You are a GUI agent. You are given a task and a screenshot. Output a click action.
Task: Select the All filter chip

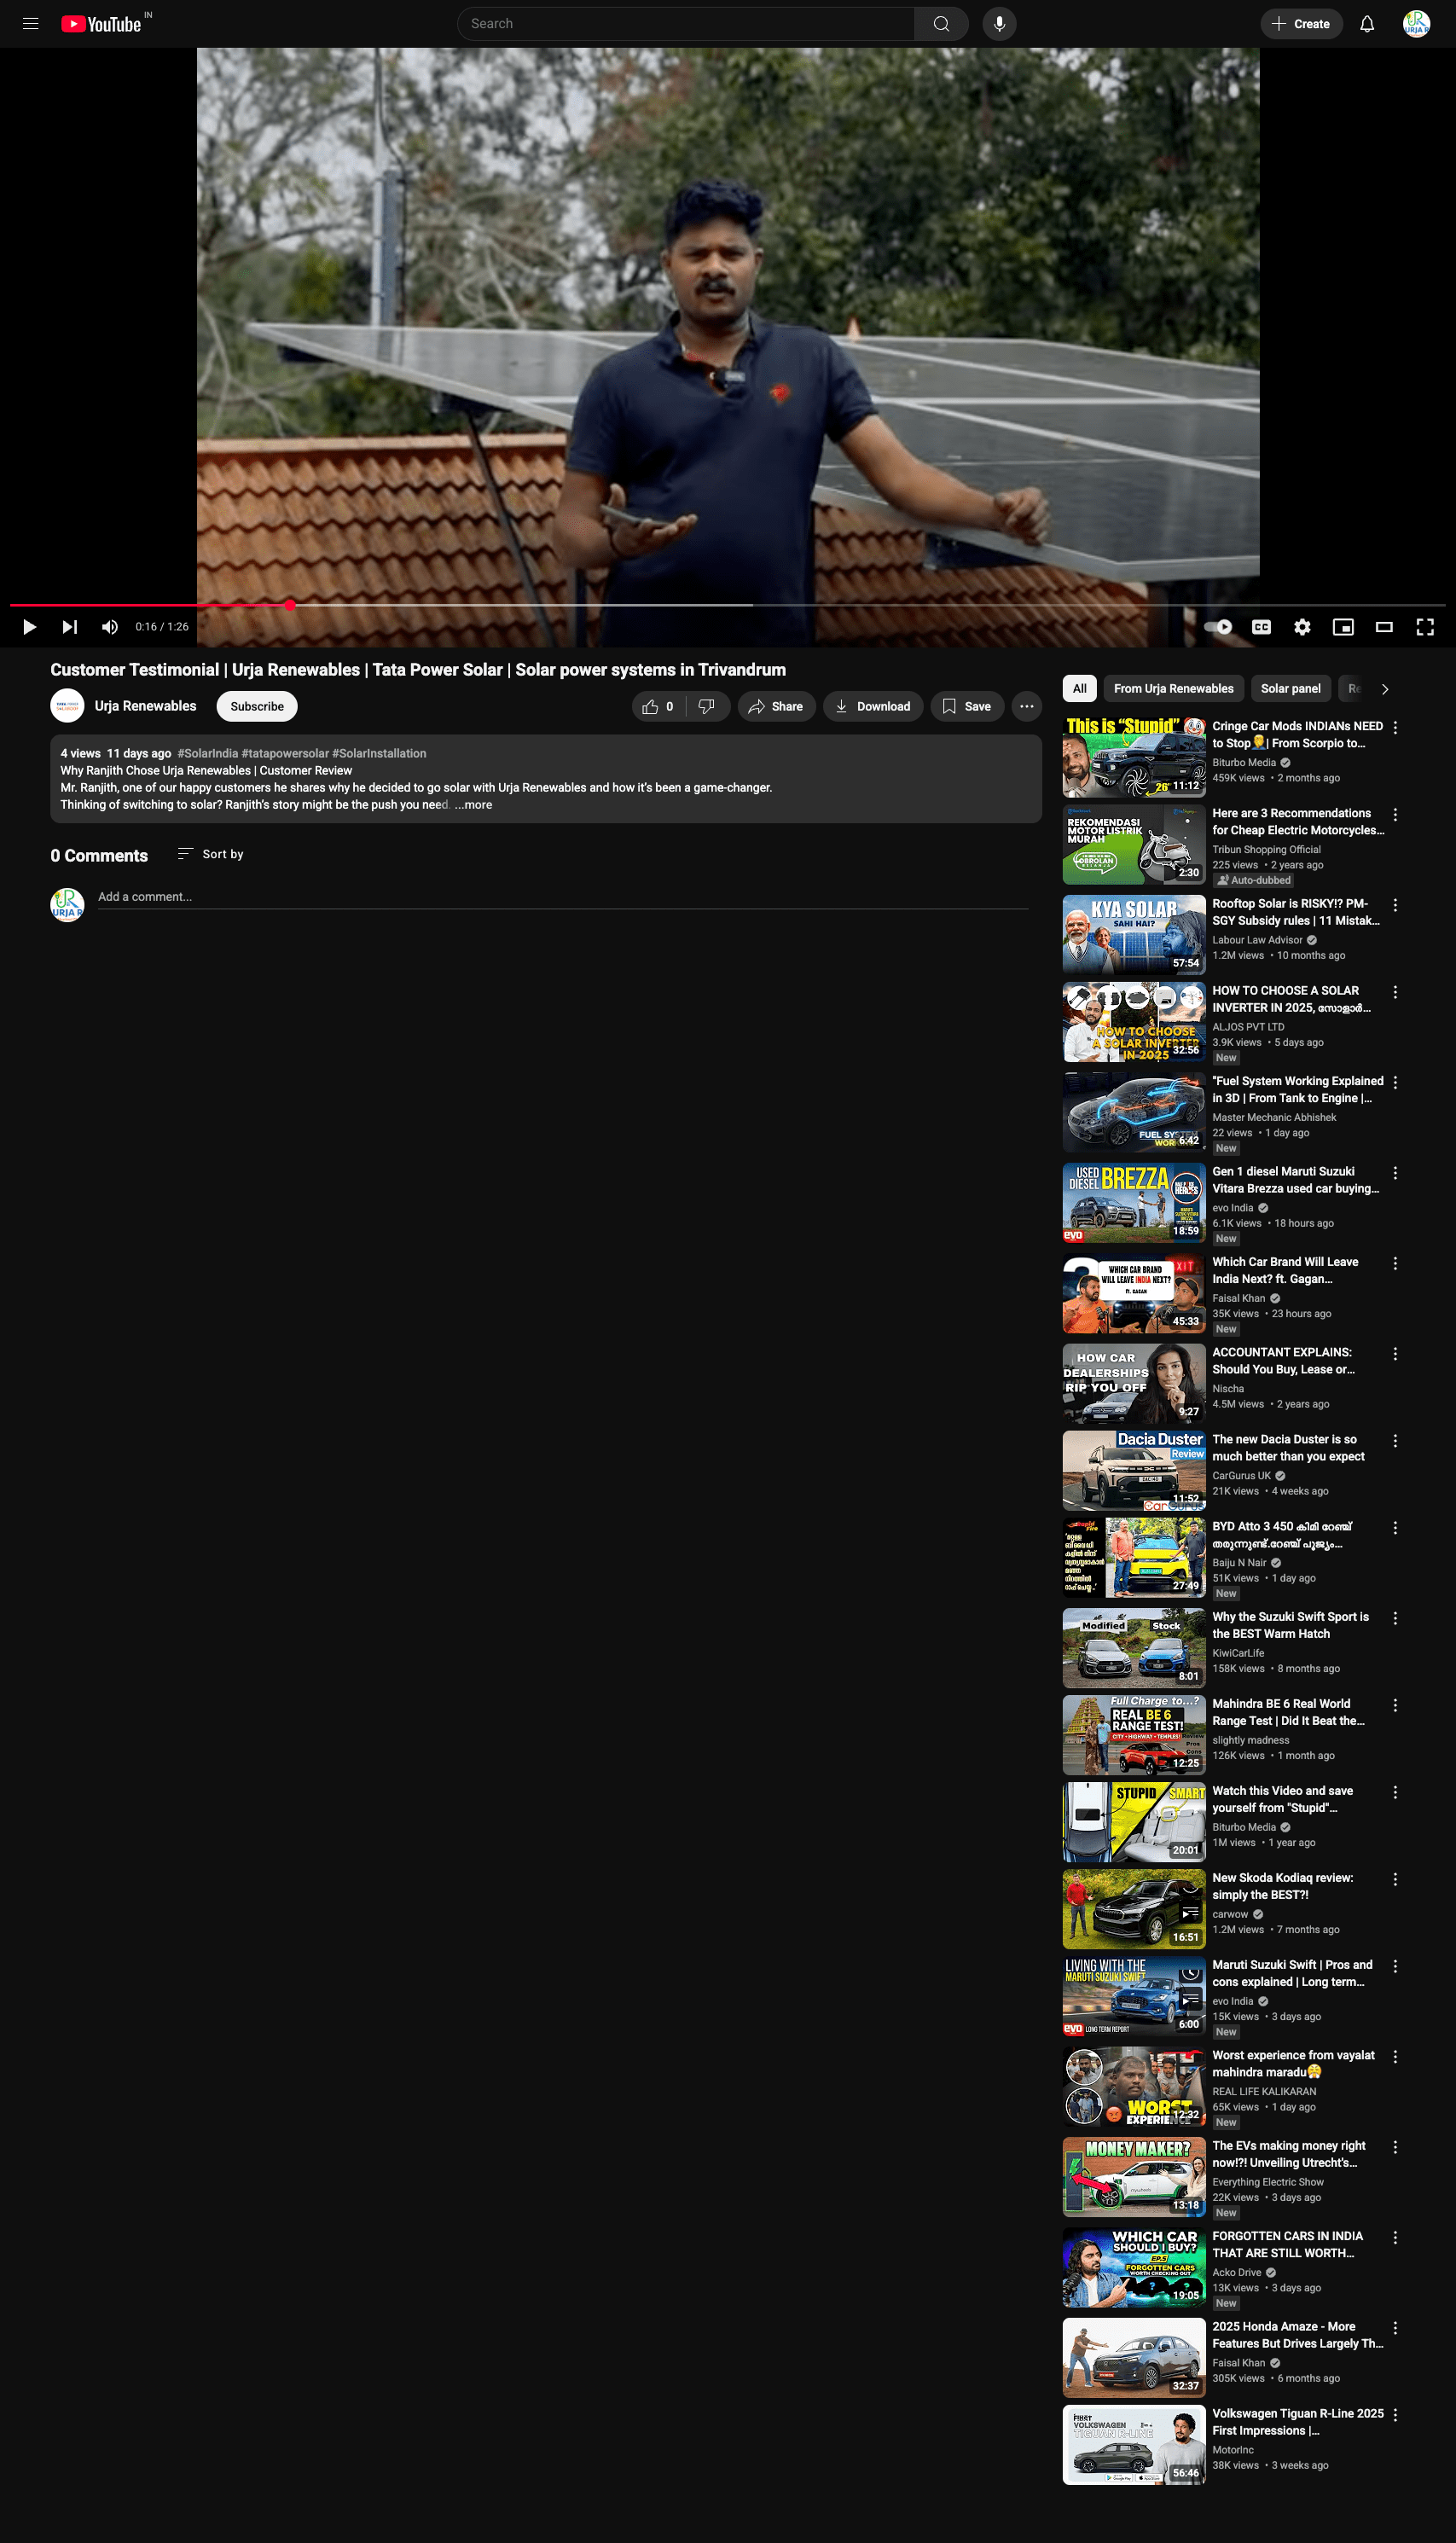click(x=1079, y=689)
